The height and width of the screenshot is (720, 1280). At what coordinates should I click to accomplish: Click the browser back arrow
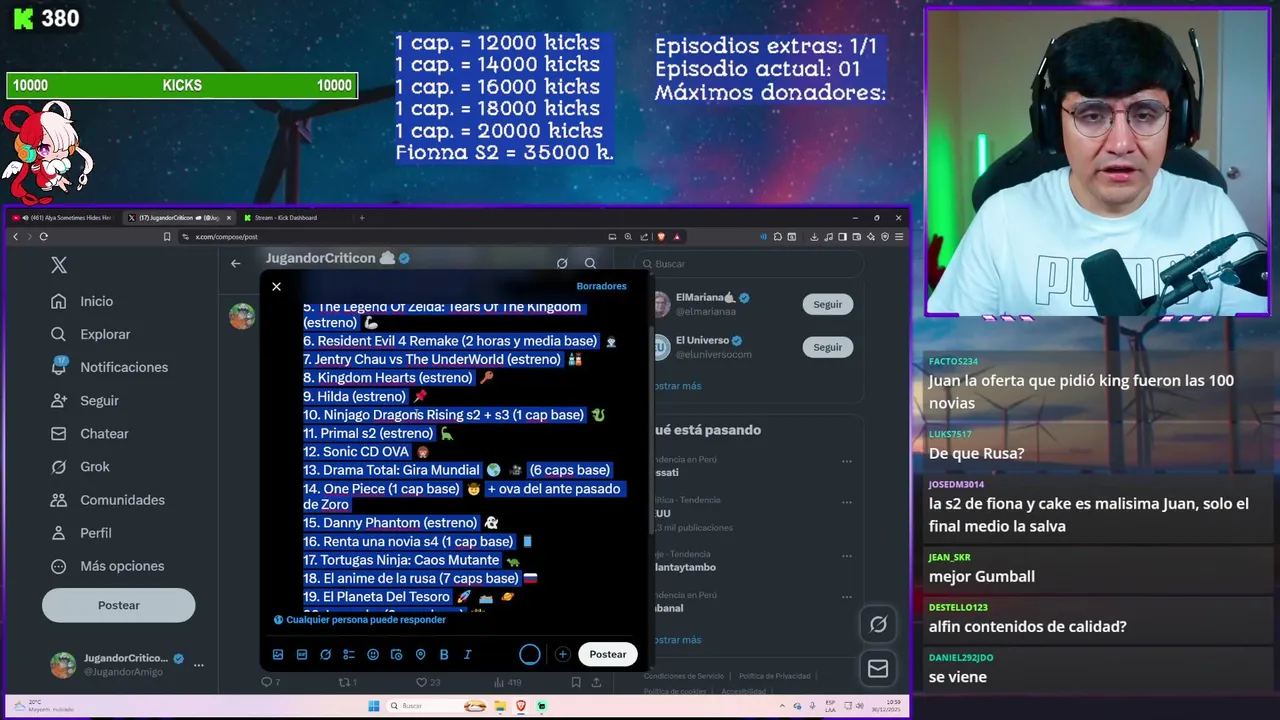pos(15,237)
